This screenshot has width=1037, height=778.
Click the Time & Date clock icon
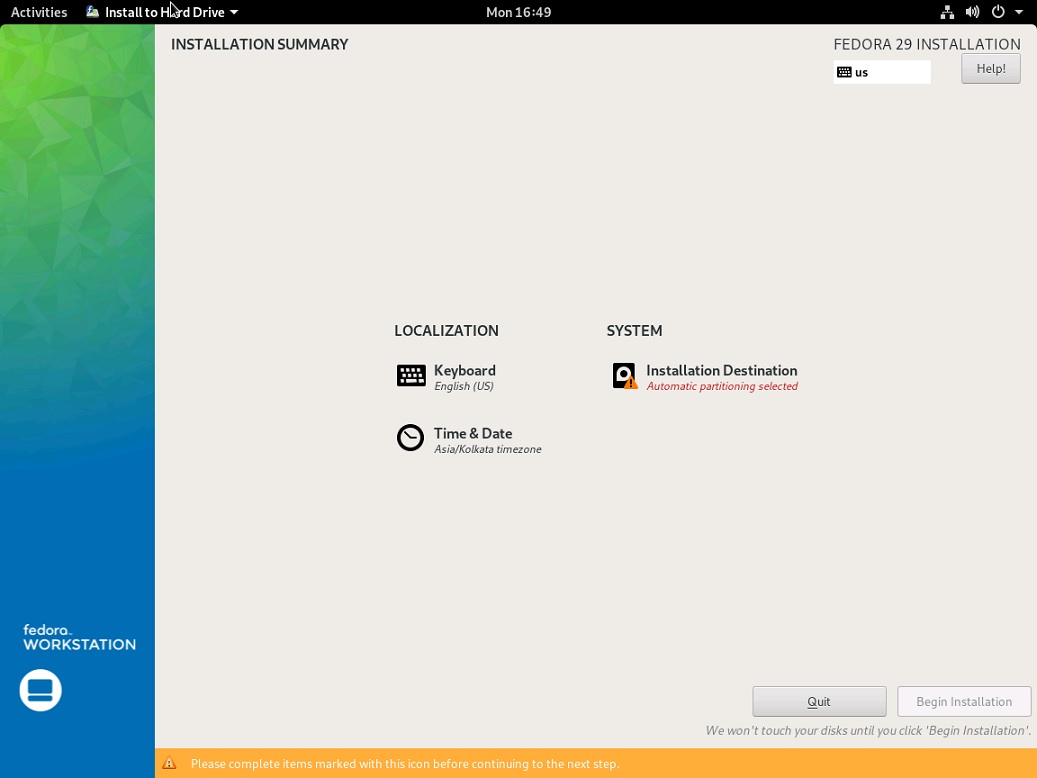410,438
